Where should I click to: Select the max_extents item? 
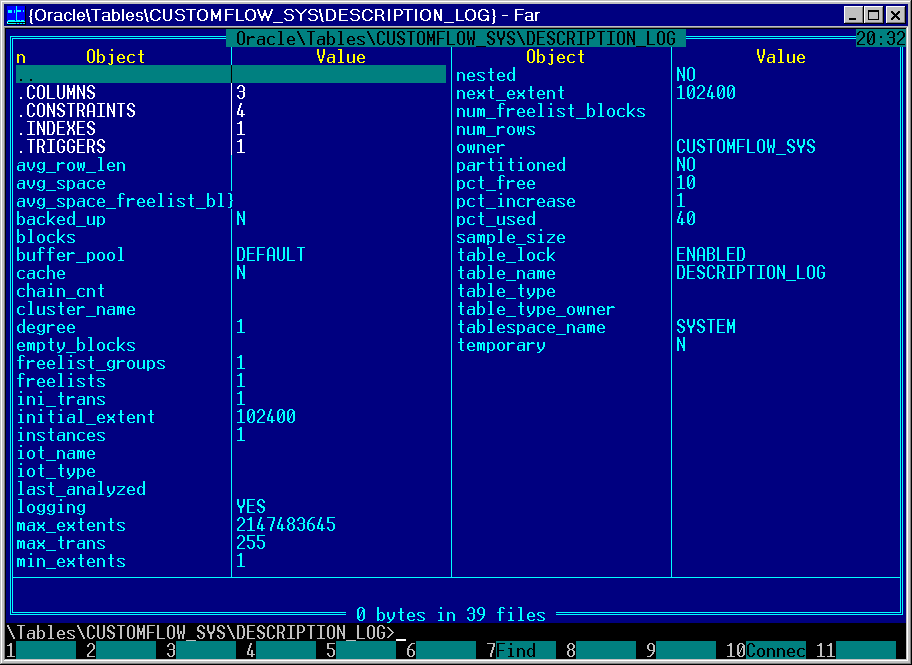[71, 525]
